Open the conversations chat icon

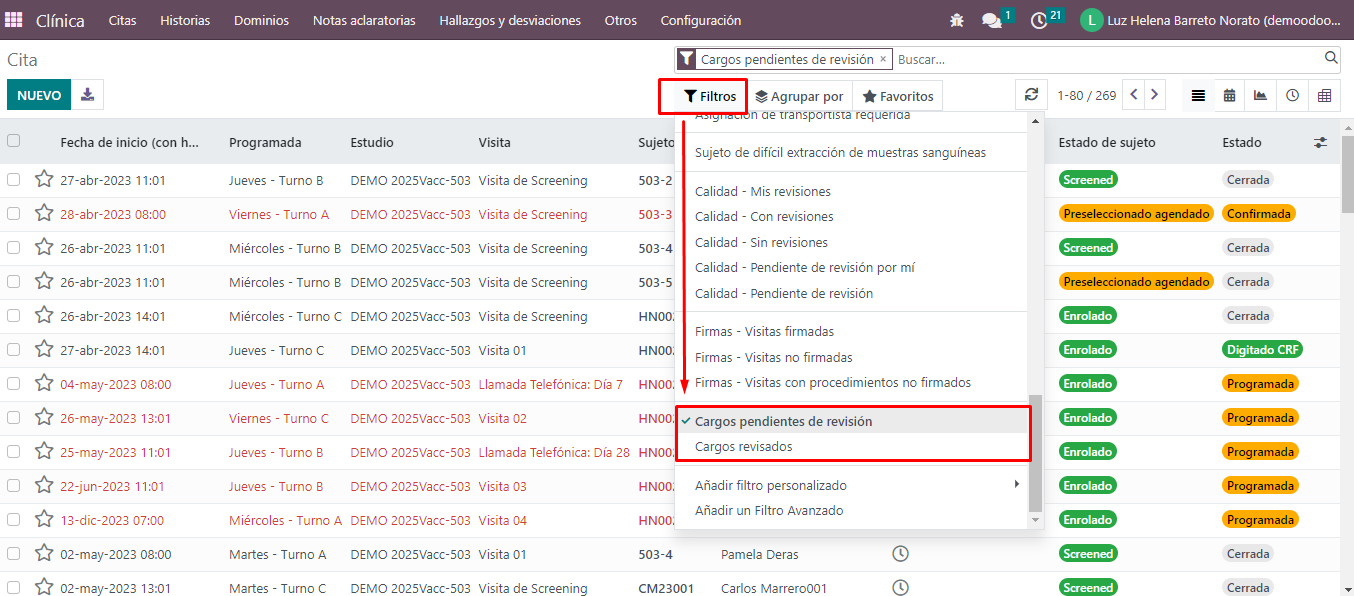tap(991, 20)
